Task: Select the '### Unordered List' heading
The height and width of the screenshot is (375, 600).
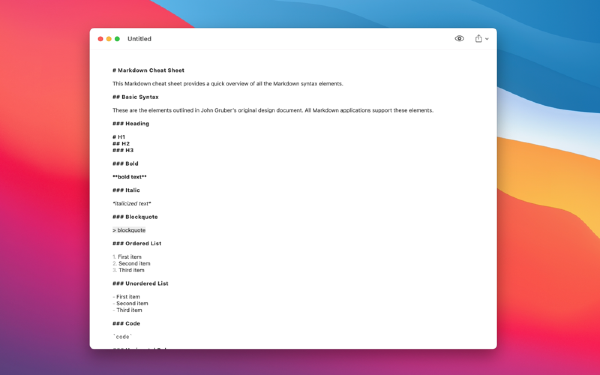Action: 140,284
